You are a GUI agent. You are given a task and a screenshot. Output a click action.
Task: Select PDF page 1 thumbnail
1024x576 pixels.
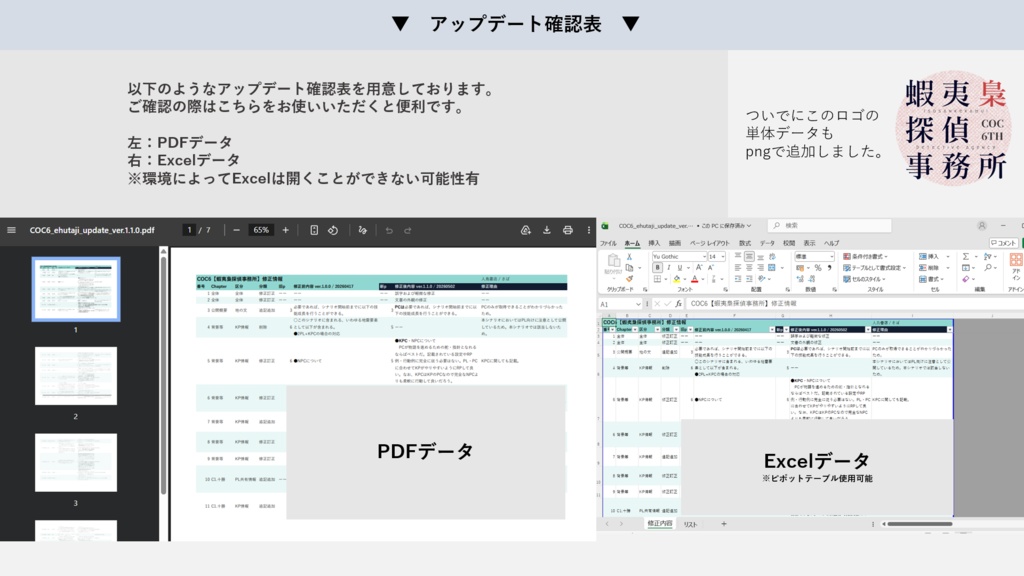[76, 289]
